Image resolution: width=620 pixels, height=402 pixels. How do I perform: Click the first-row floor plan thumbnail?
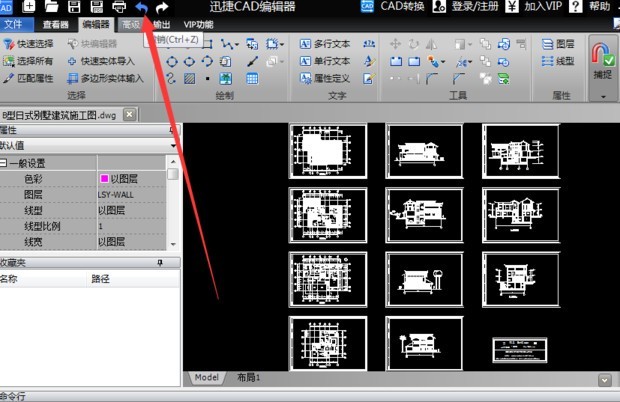(328, 151)
